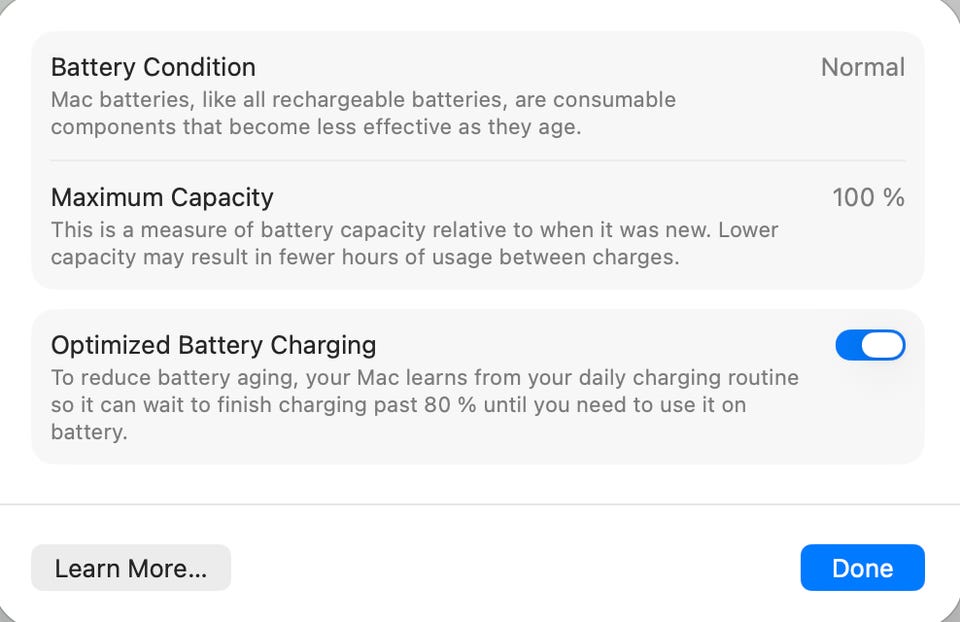Select the Normal battery condition status
The height and width of the screenshot is (622, 960).
click(862, 67)
